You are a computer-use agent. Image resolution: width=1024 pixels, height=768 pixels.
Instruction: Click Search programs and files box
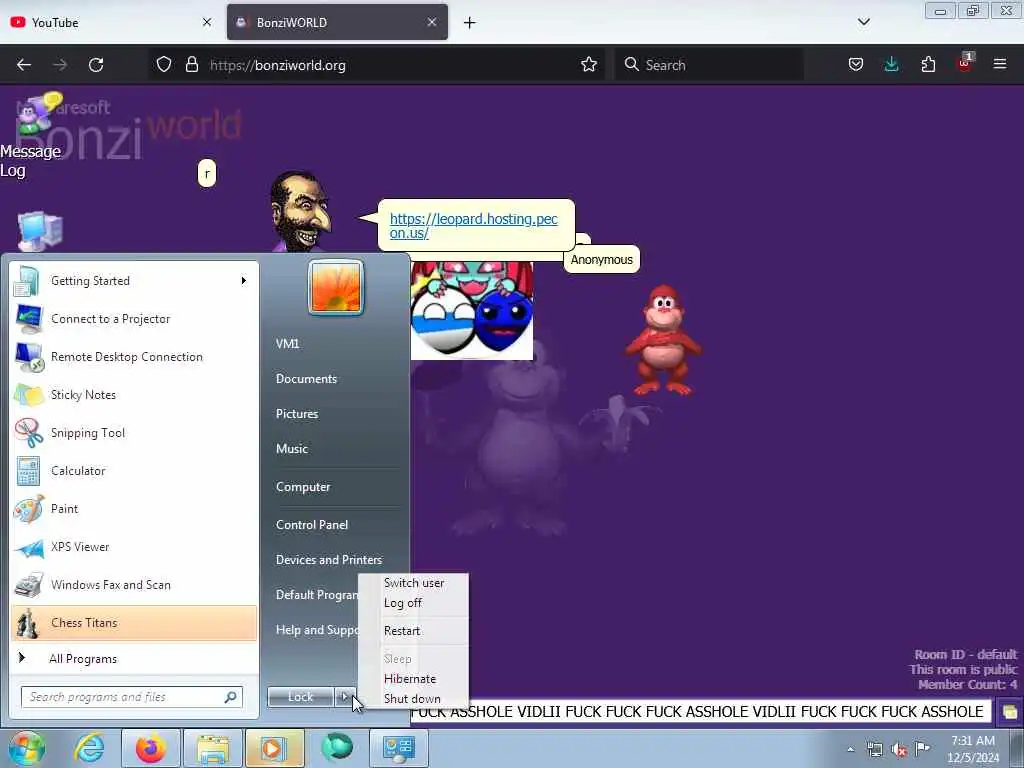(x=132, y=697)
